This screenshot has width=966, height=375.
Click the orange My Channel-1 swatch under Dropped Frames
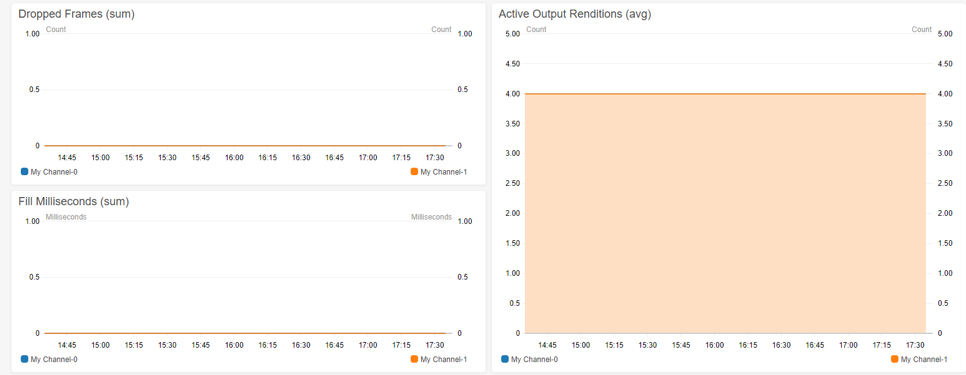[x=414, y=172]
